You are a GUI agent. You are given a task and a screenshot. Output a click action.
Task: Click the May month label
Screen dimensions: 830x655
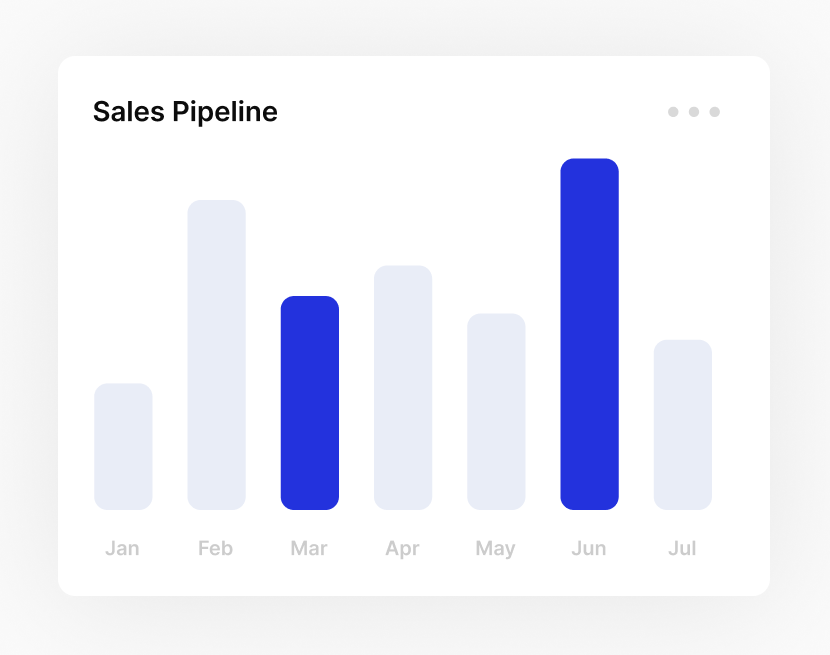click(496, 548)
